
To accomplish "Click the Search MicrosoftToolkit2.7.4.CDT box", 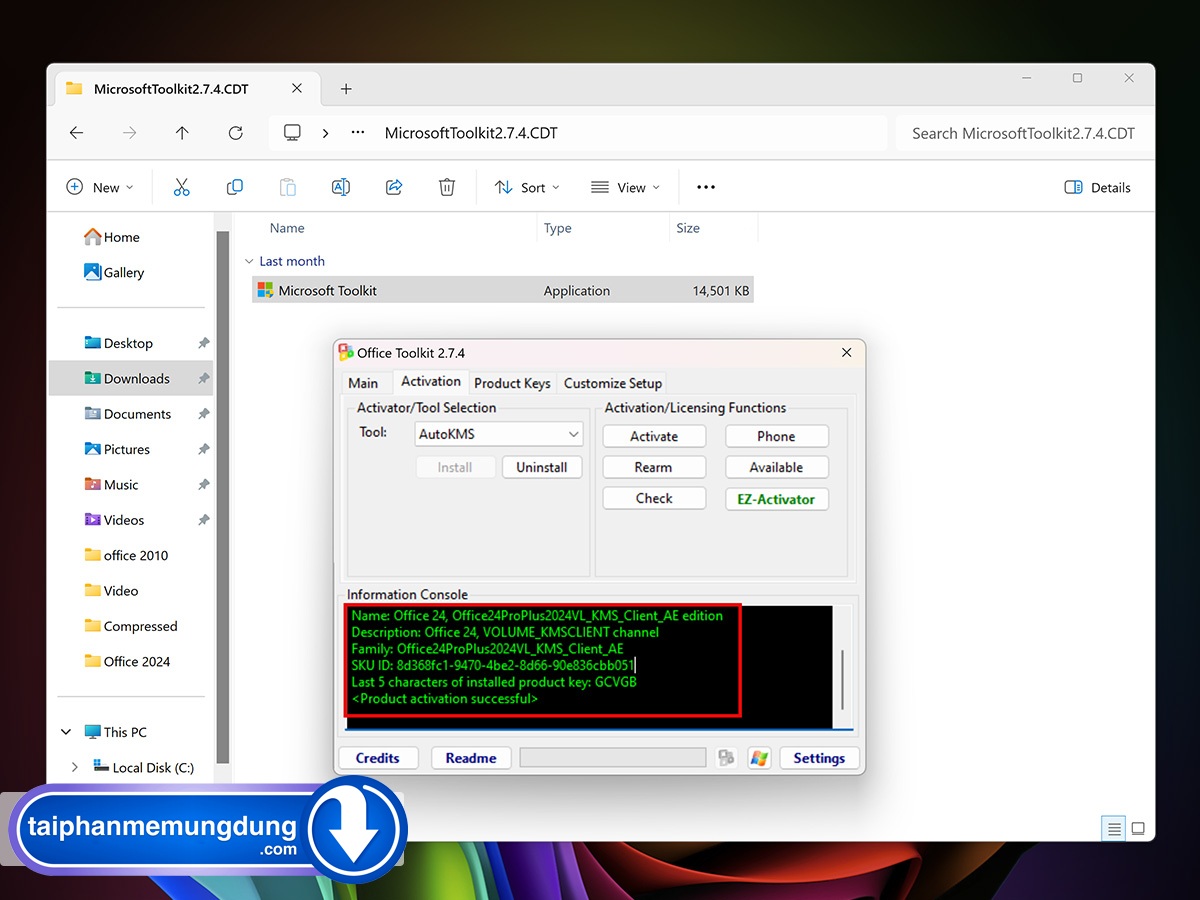I will pyautogui.click(x=1022, y=133).
